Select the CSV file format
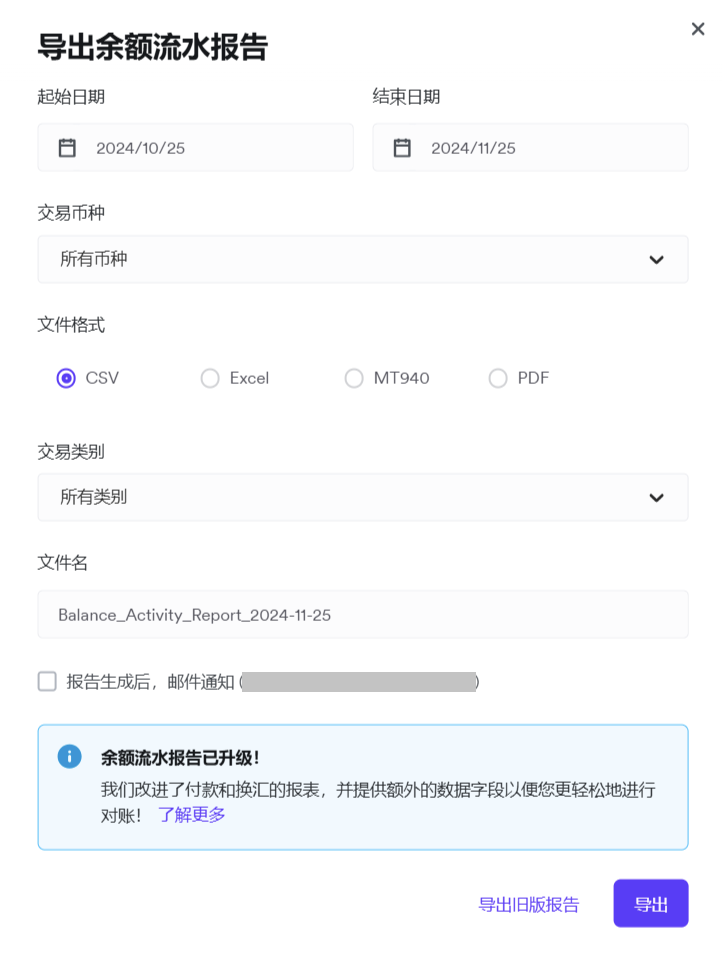 pos(67,378)
